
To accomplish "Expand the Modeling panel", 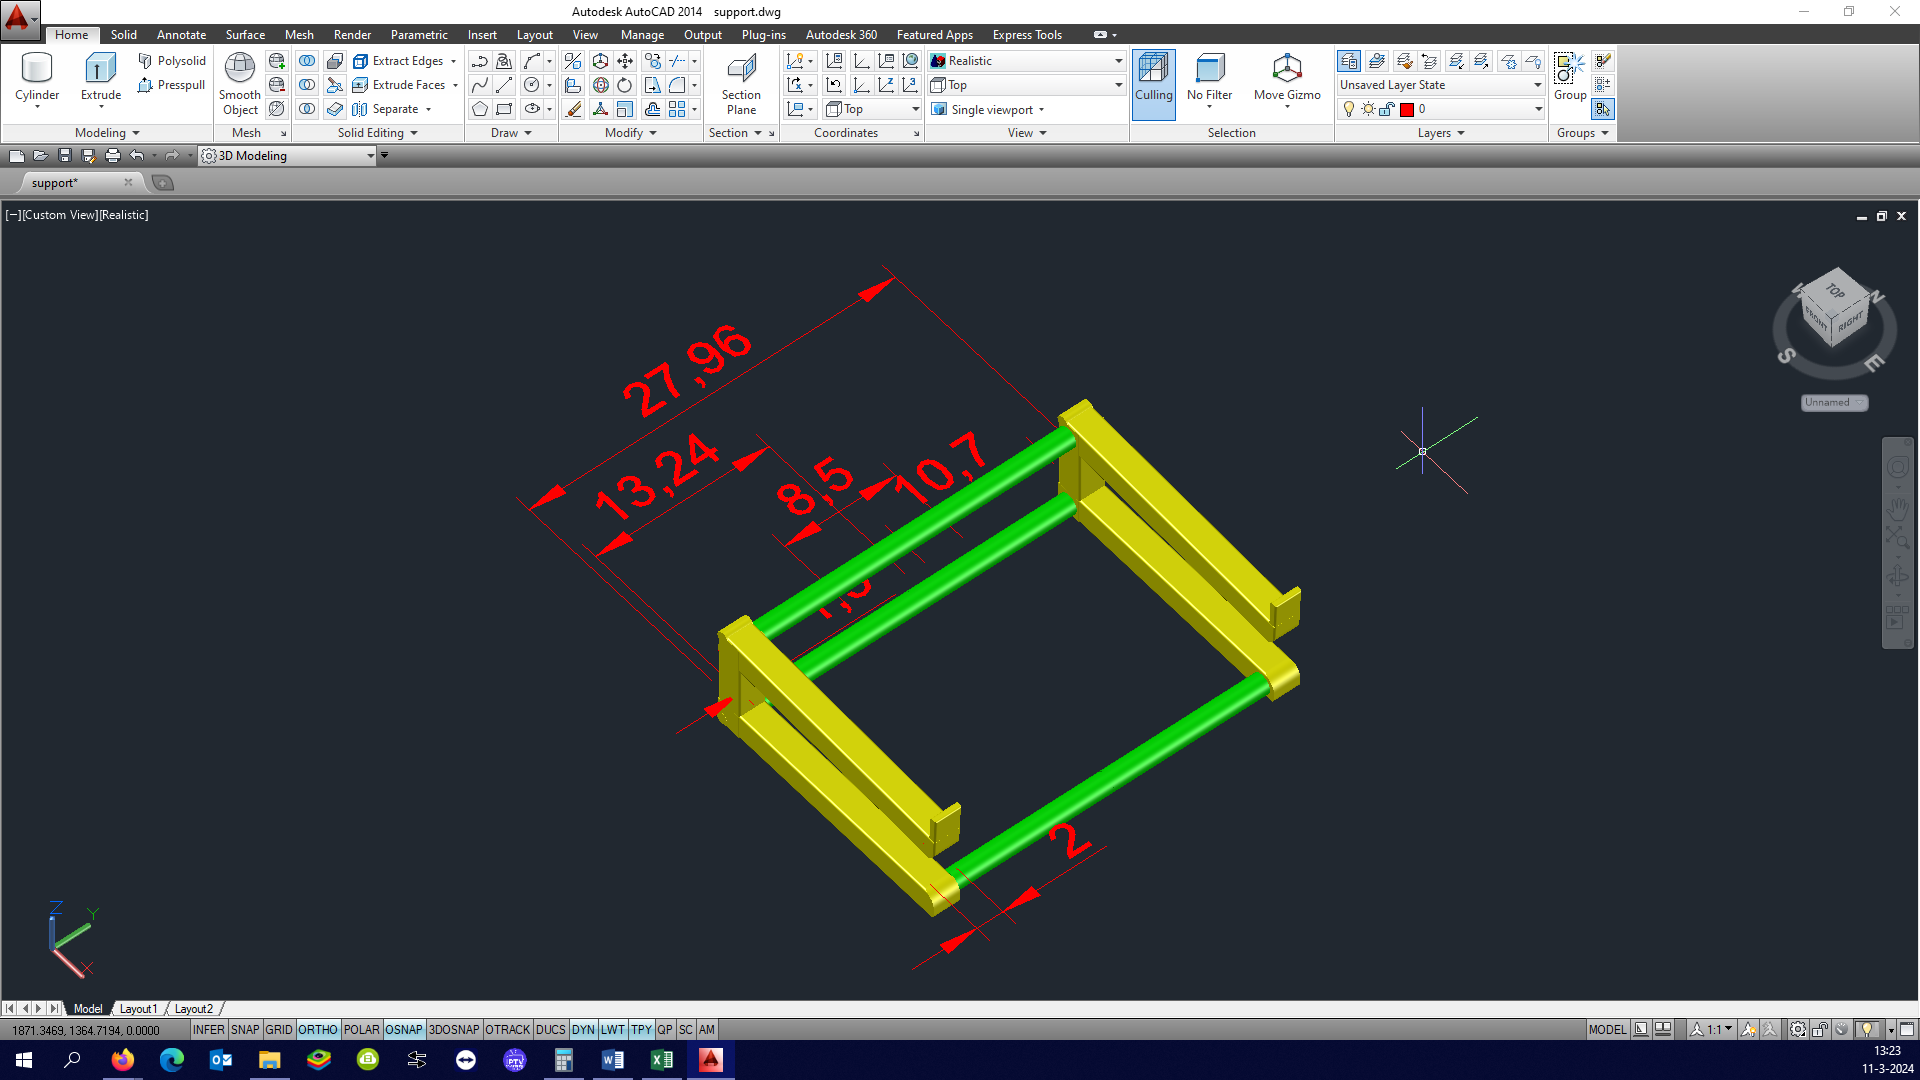I will pyautogui.click(x=107, y=133).
